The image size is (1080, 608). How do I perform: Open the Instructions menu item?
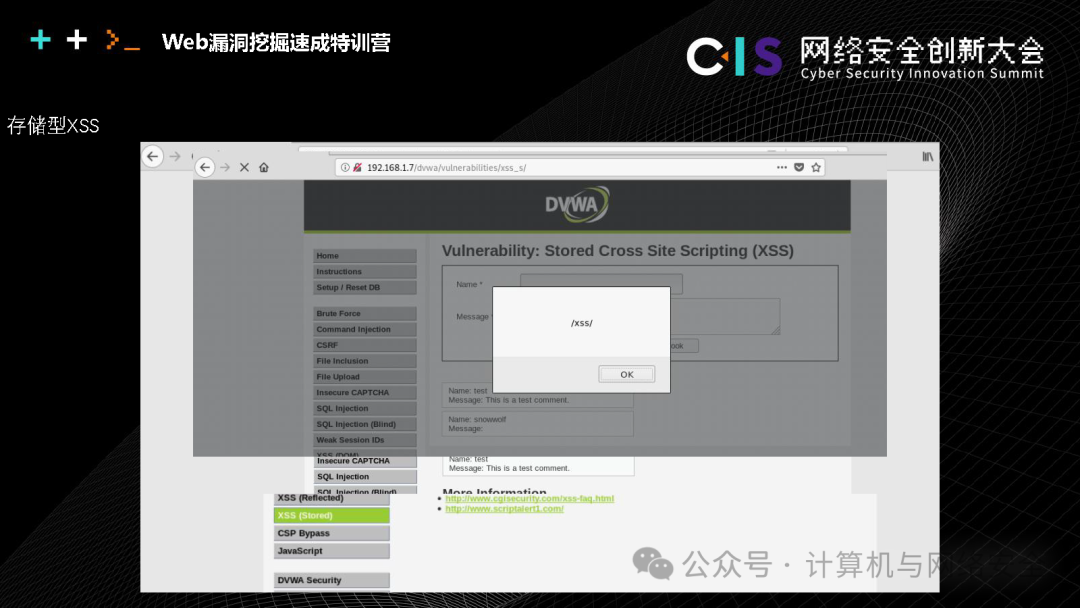365,271
